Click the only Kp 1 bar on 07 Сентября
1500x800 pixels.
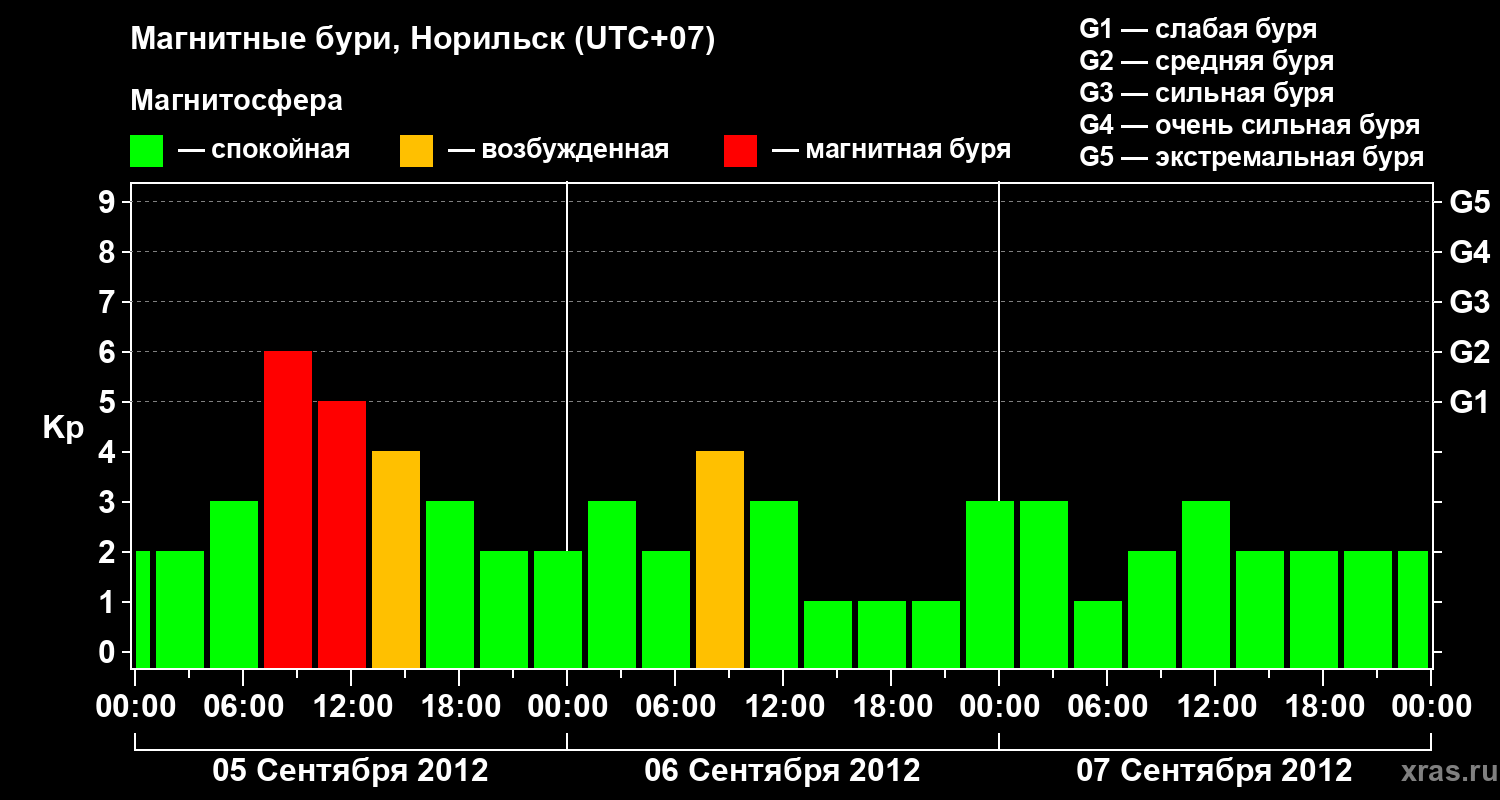[x=1098, y=634]
